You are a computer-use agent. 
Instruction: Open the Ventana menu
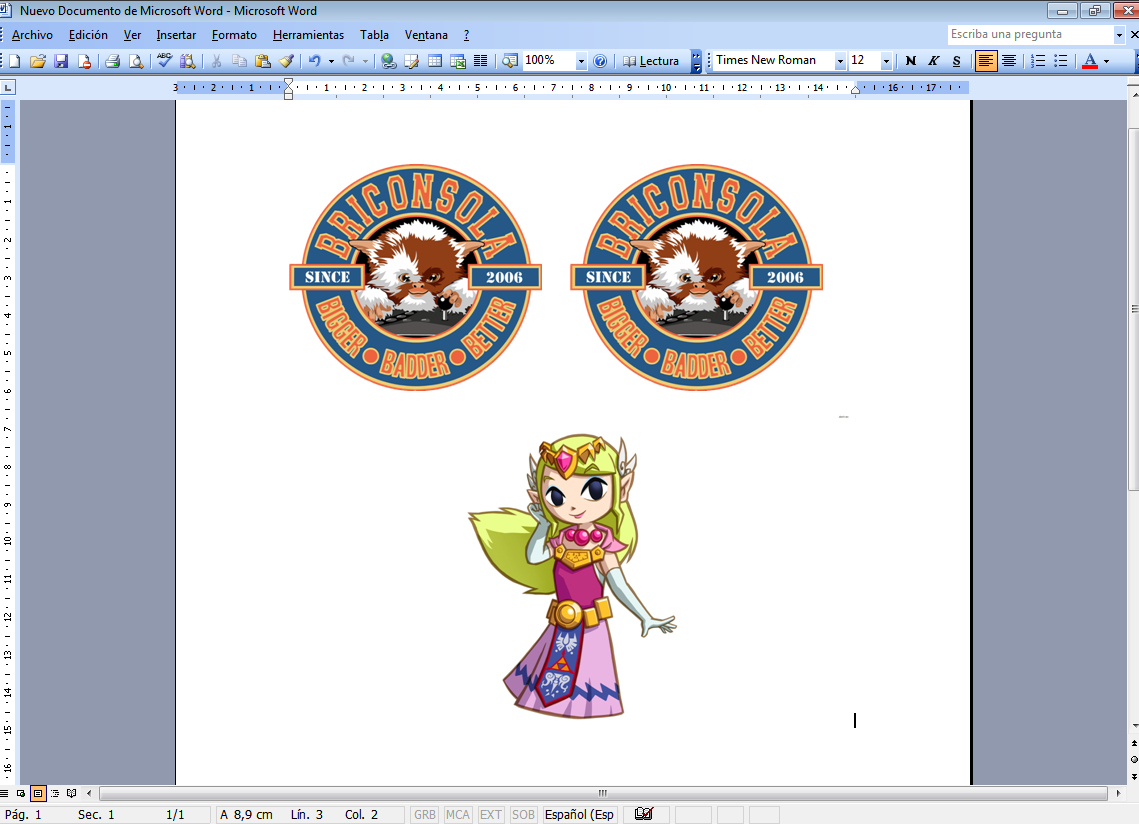coord(426,35)
